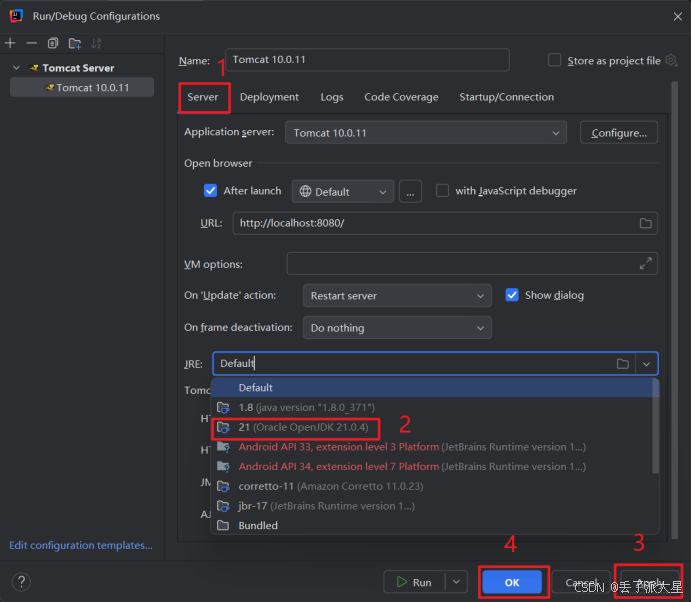Create a new folder with the folder icon

click(x=75, y=43)
